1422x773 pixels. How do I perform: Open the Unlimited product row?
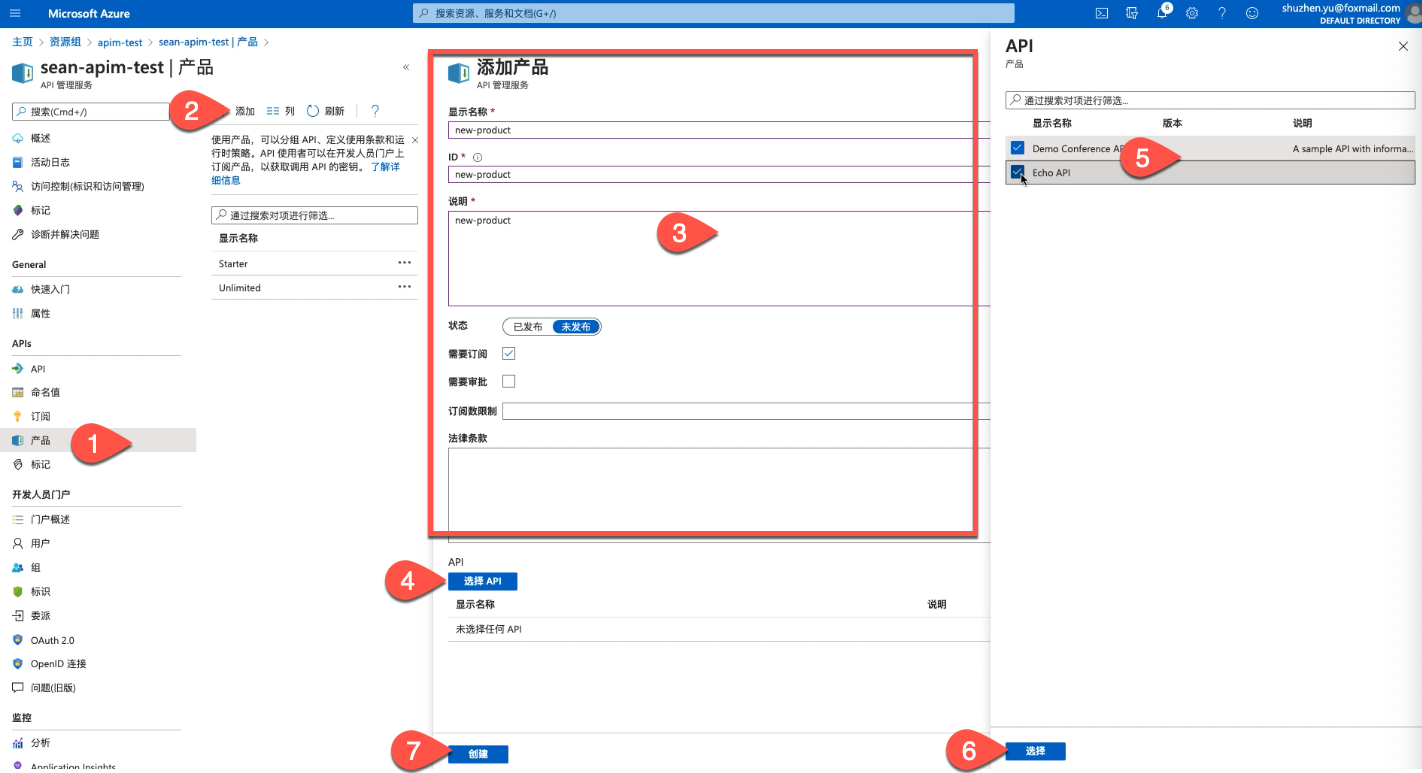pos(314,288)
